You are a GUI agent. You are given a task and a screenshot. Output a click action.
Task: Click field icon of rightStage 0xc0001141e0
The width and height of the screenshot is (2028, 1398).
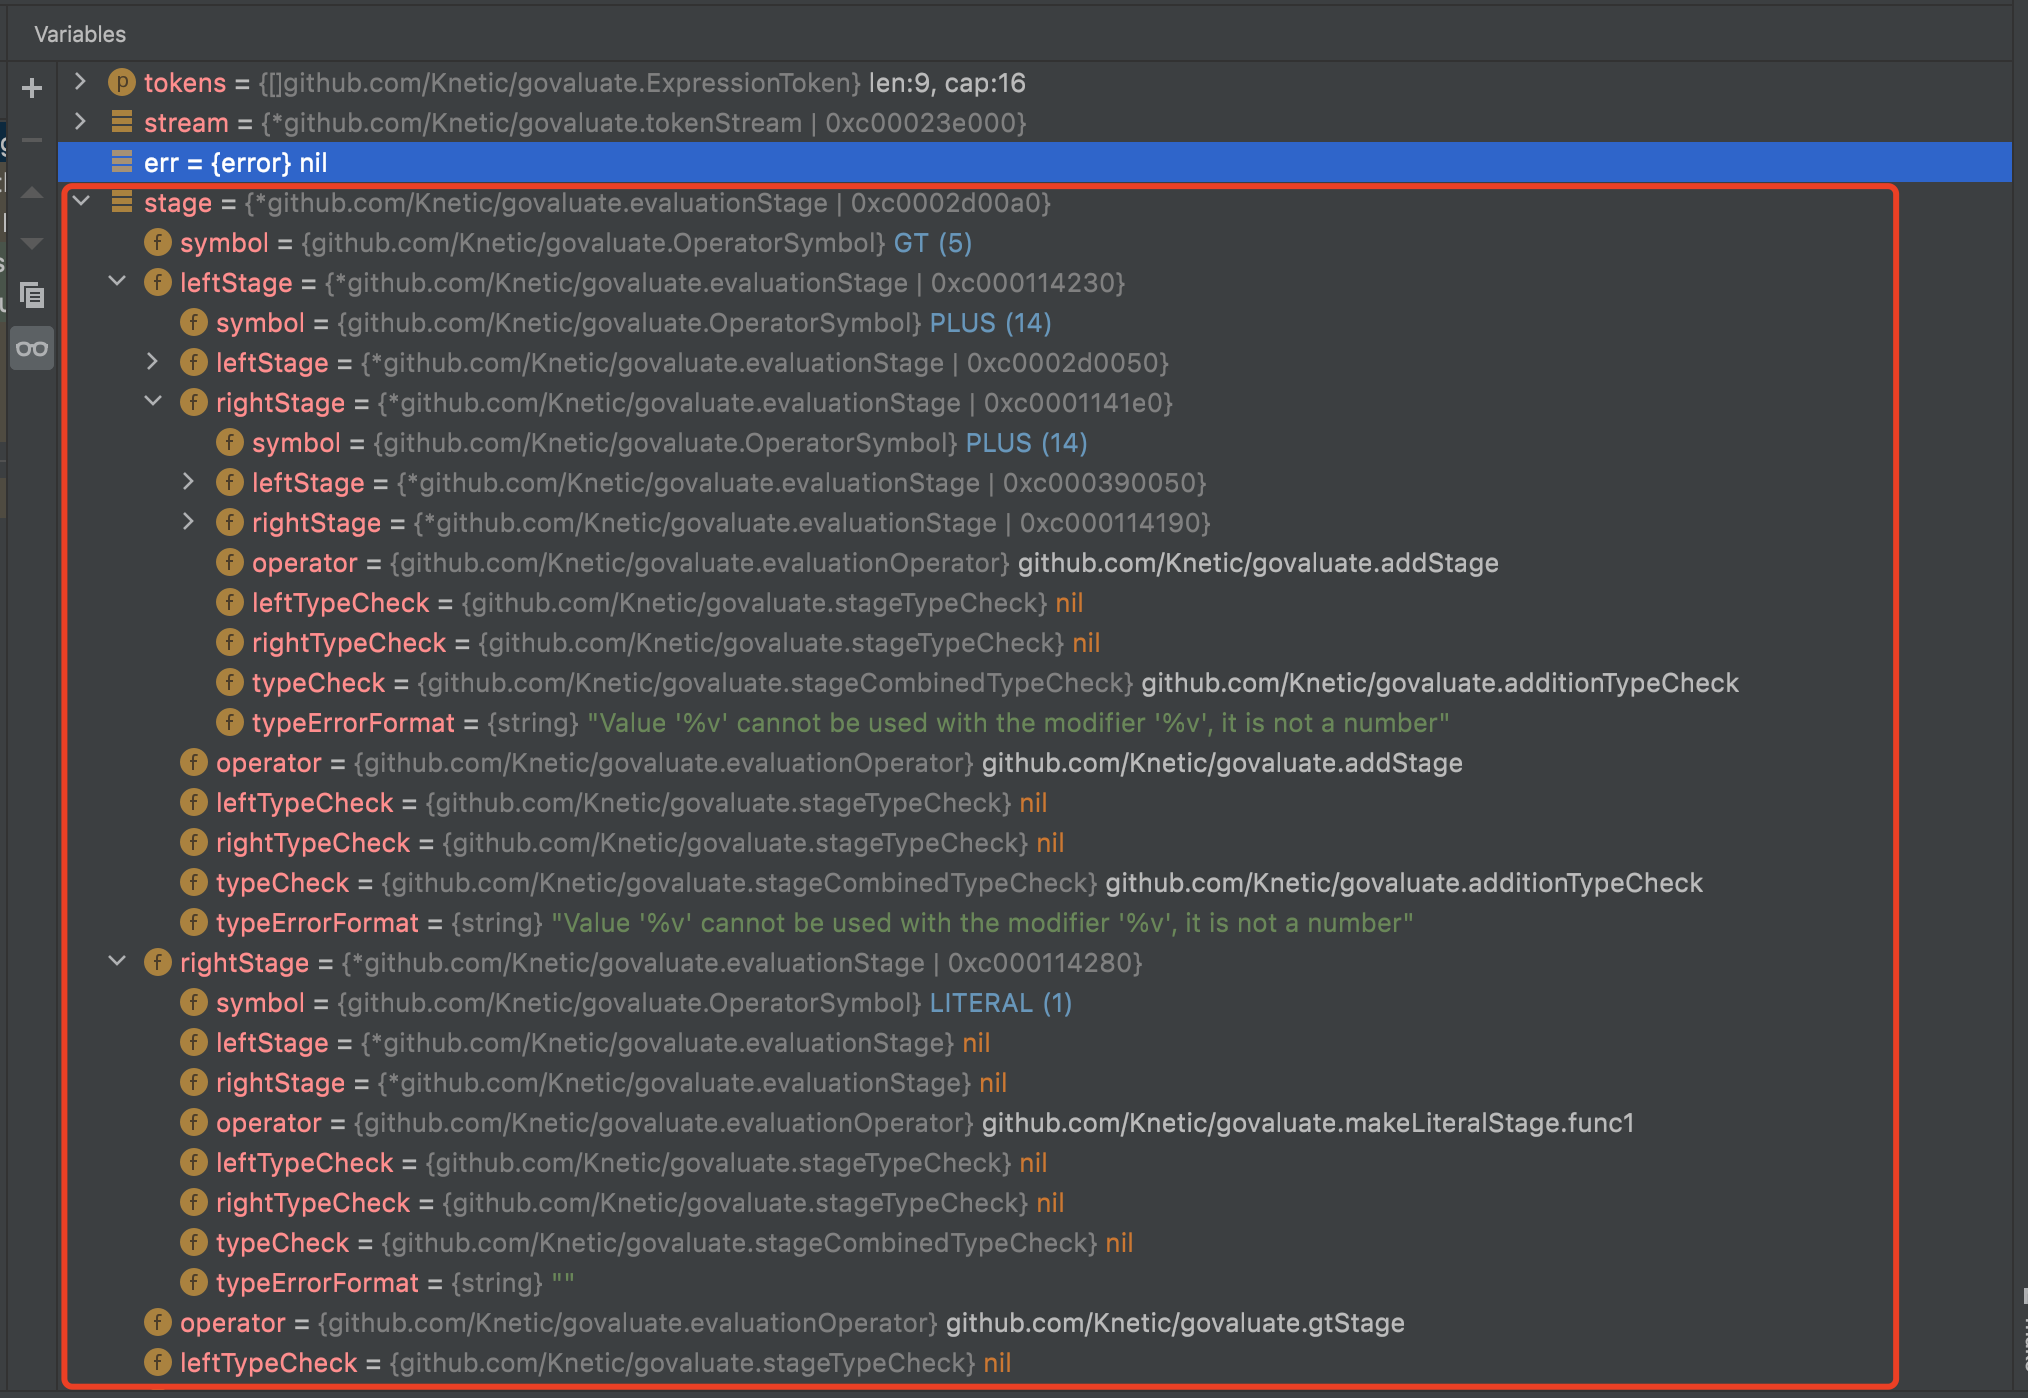[x=194, y=402]
